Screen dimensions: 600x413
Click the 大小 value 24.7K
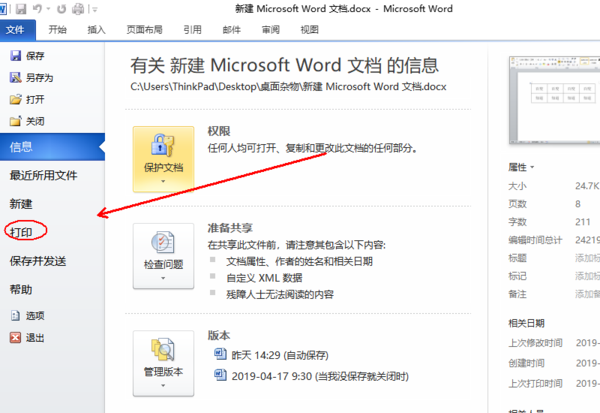point(587,186)
